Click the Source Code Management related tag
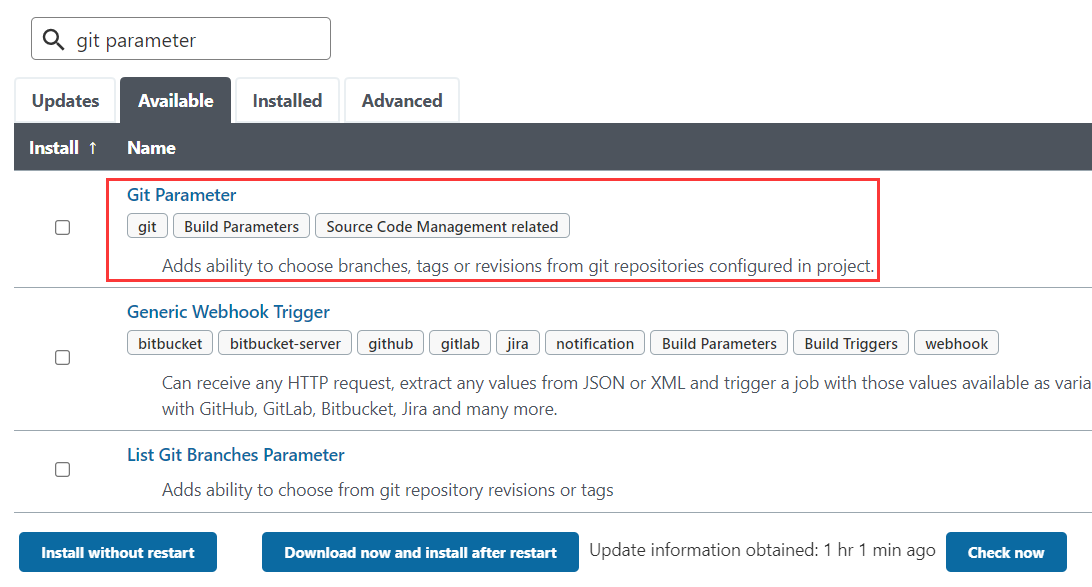 click(x=442, y=226)
